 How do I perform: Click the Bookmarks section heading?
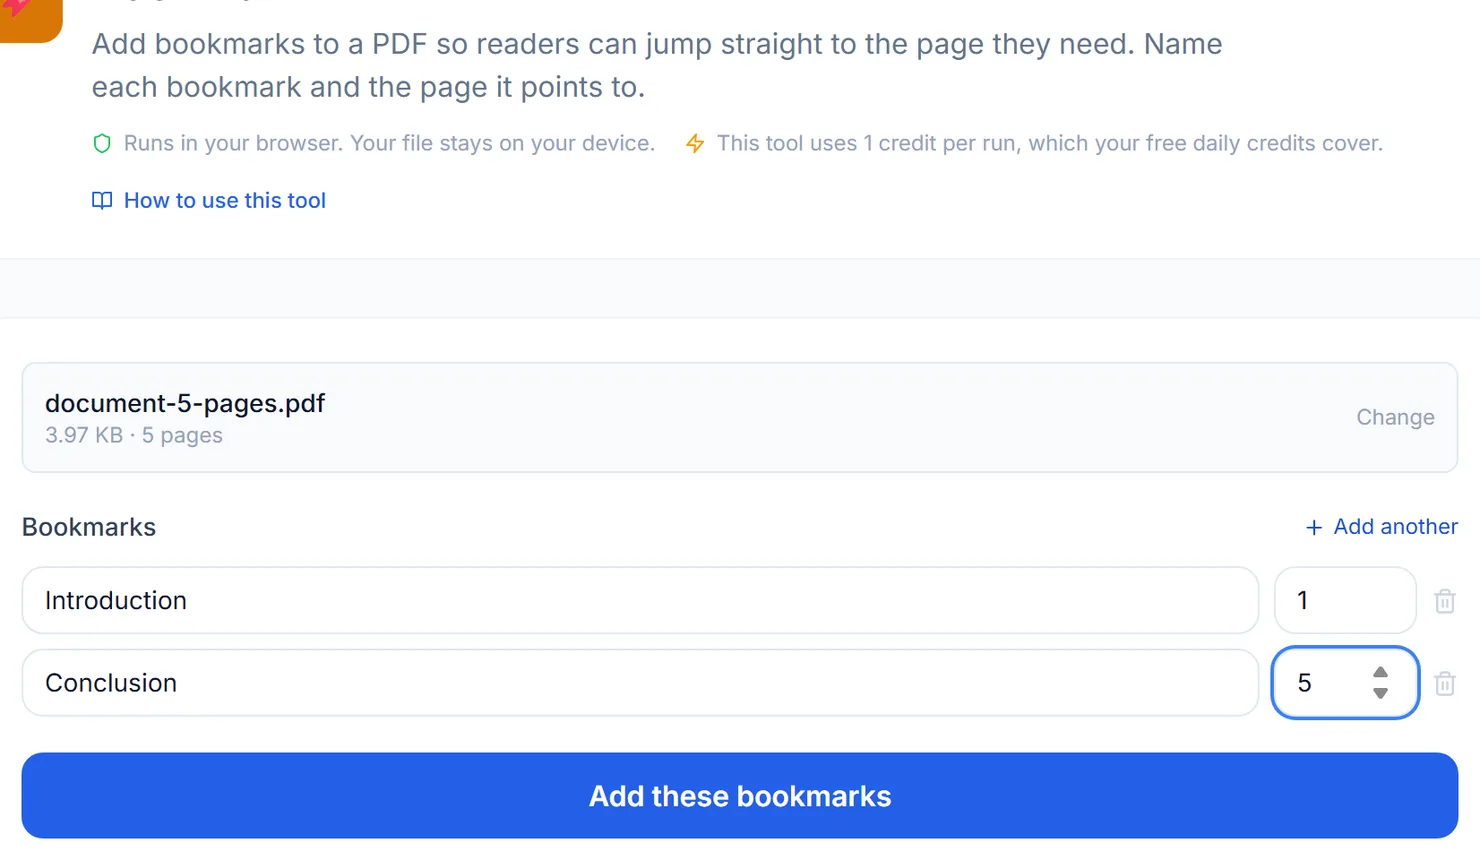click(x=89, y=527)
